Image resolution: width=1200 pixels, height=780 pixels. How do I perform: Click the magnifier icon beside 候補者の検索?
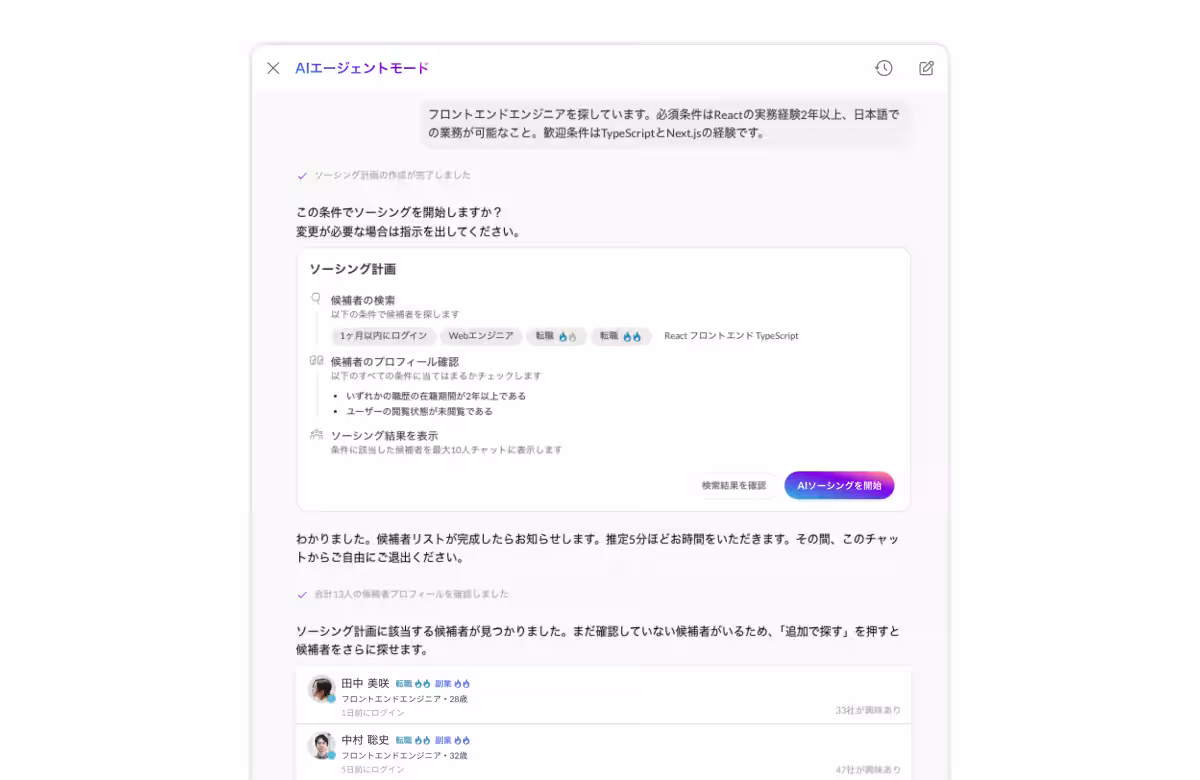(x=316, y=297)
